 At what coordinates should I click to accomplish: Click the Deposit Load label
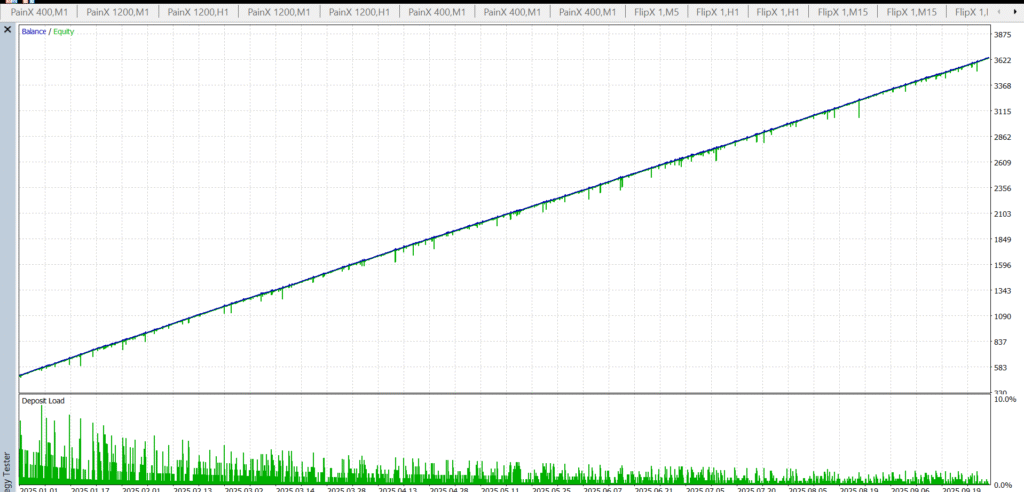(43, 401)
